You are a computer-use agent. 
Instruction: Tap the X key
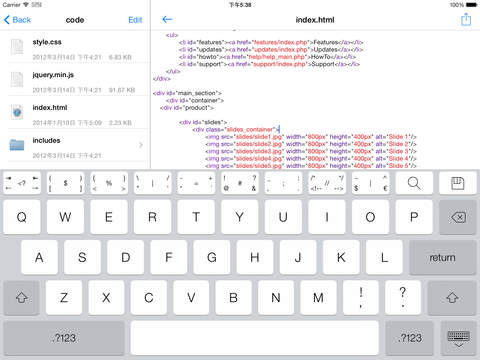[x=106, y=298]
